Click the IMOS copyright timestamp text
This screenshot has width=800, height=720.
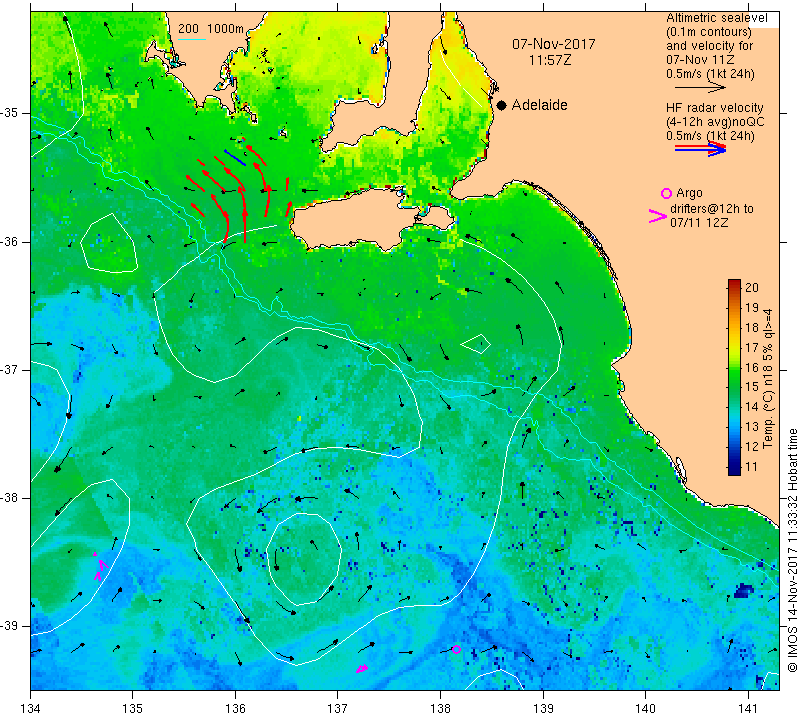(792, 550)
